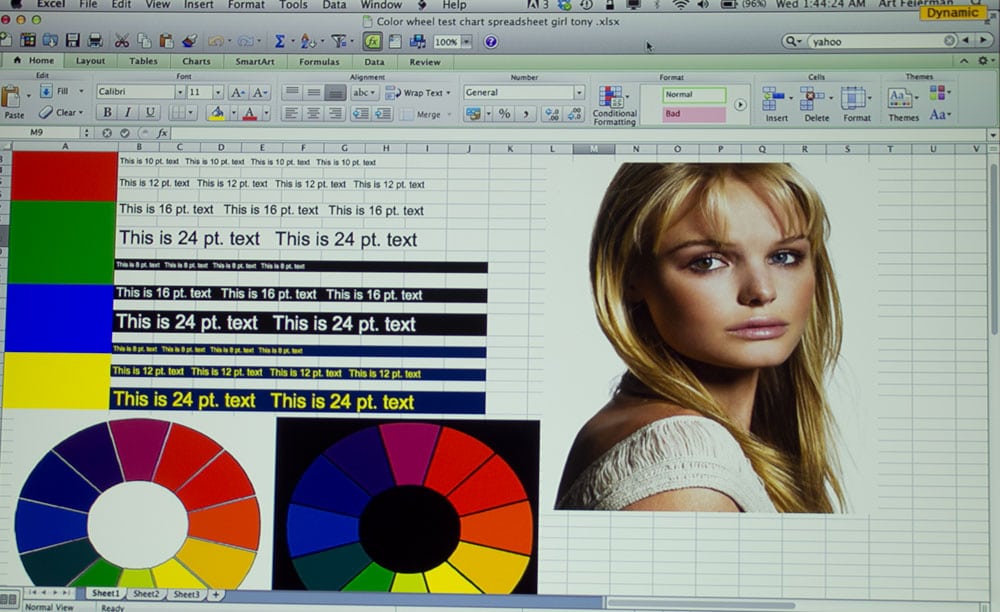The image size is (1000, 612).
Task: Increase indent in the Alignment group
Action: pyautogui.click(x=383, y=113)
